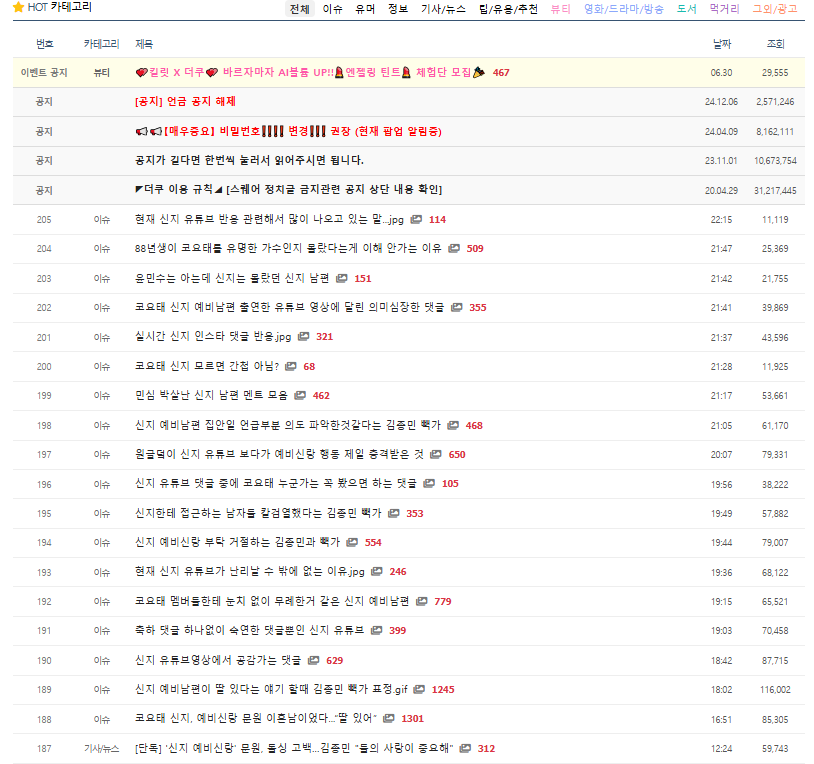
Task: Open the post titled 코요태 신지 모르면 간첩 아님?
Action: point(207,367)
